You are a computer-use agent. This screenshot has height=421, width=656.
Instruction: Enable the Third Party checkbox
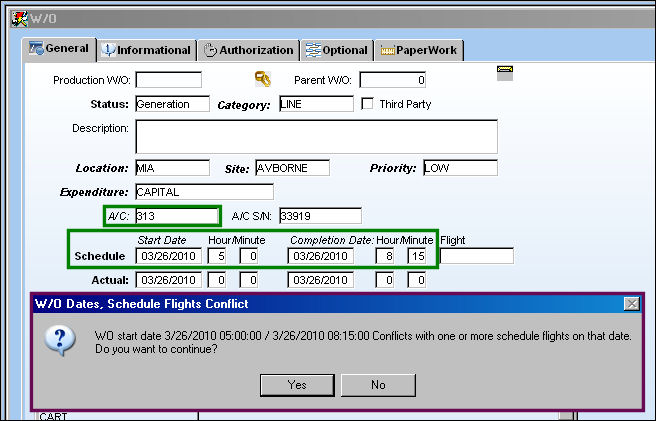[367, 104]
